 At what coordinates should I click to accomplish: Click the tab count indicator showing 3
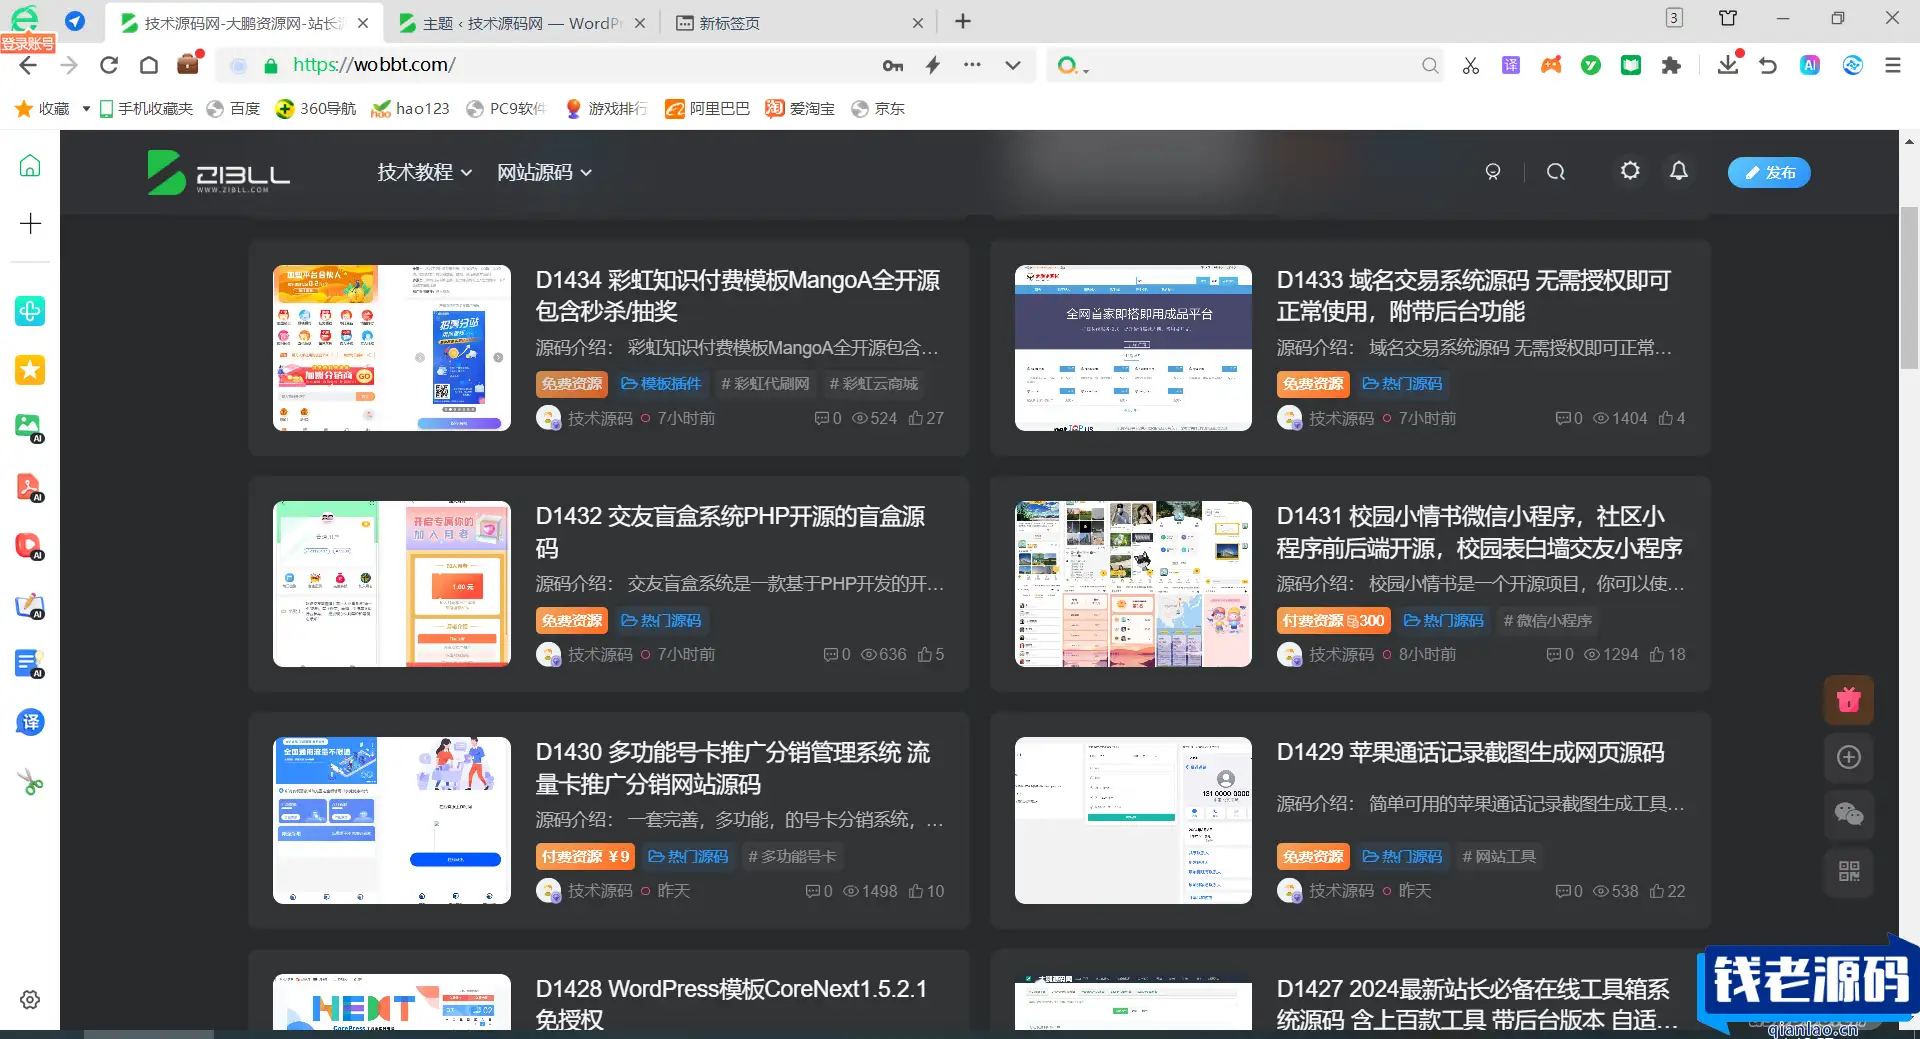(x=1674, y=18)
